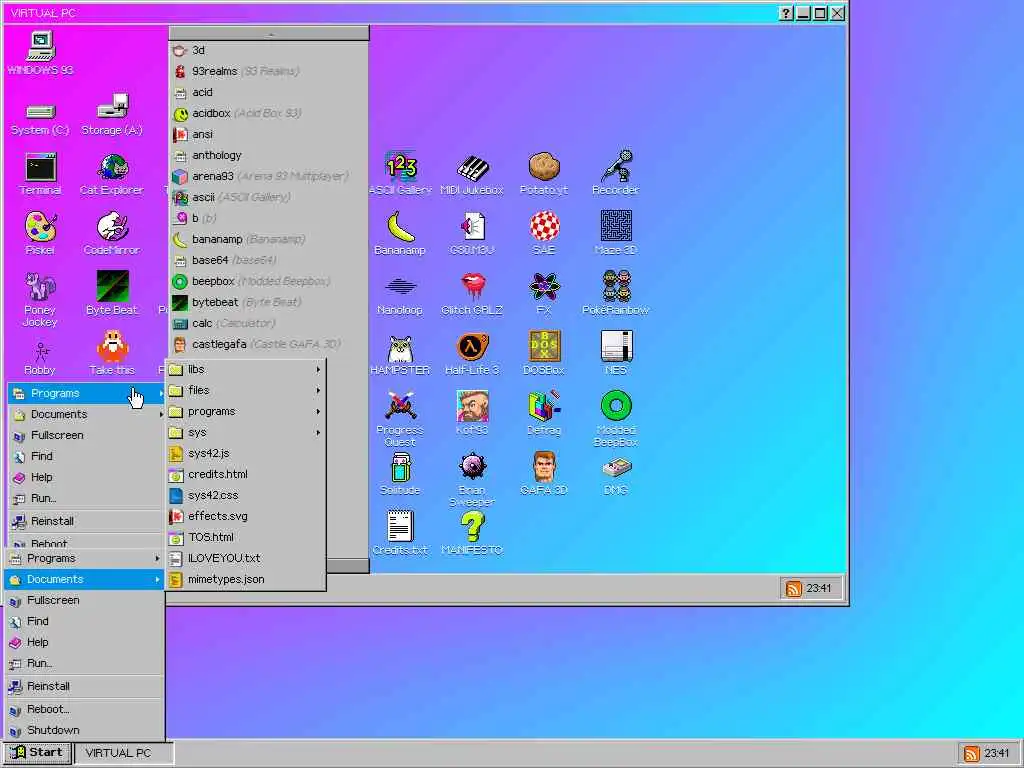Open the Maze 3D desktop icon
1024x768 pixels.
[x=615, y=234]
